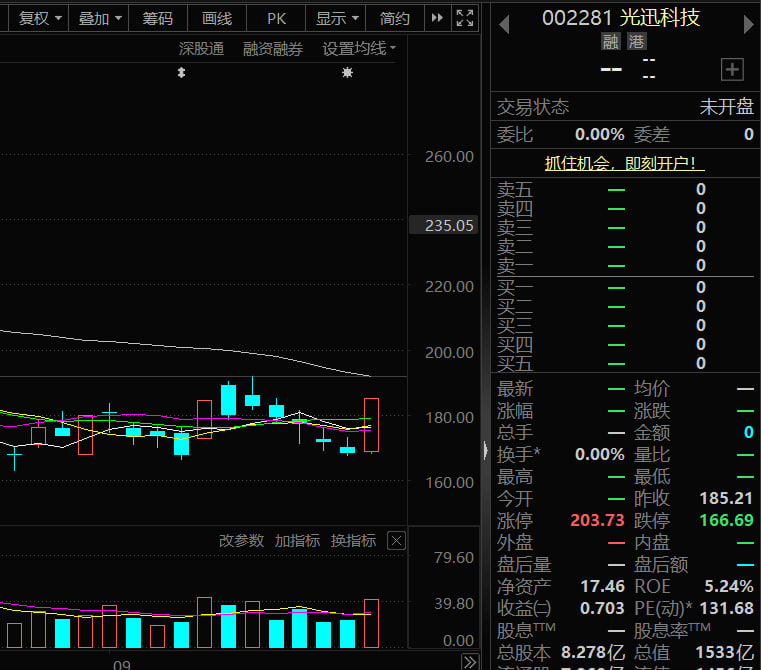The width and height of the screenshot is (761, 670).
Task: Add stock to watchlist plus icon
Action: (732, 69)
